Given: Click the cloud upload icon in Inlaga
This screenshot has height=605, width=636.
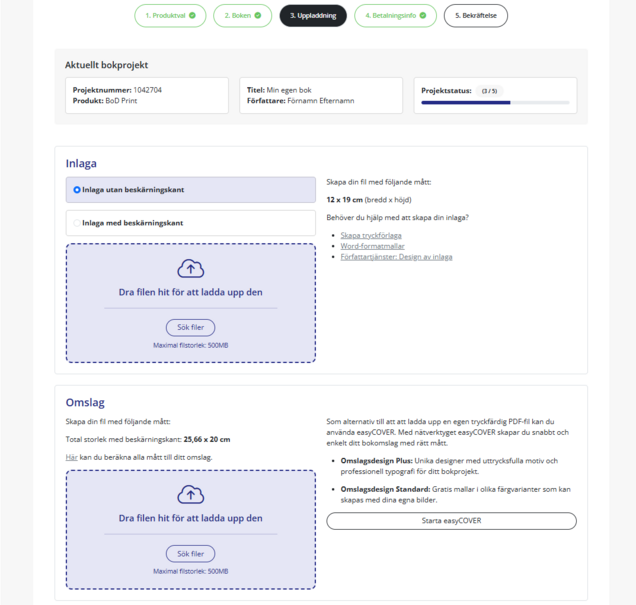Looking at the screenshot, I should [191, 268].
